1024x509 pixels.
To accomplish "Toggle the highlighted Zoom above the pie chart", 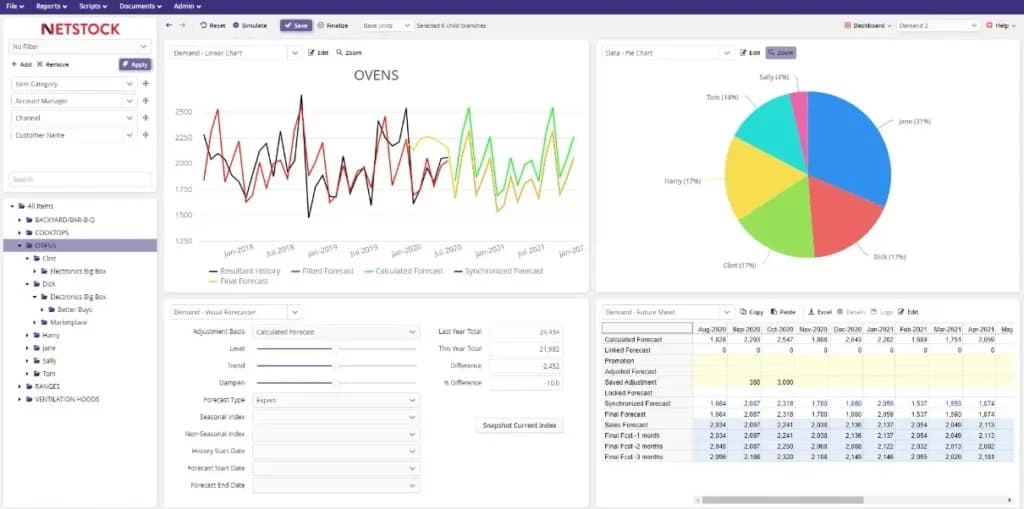I will [780, 53].
